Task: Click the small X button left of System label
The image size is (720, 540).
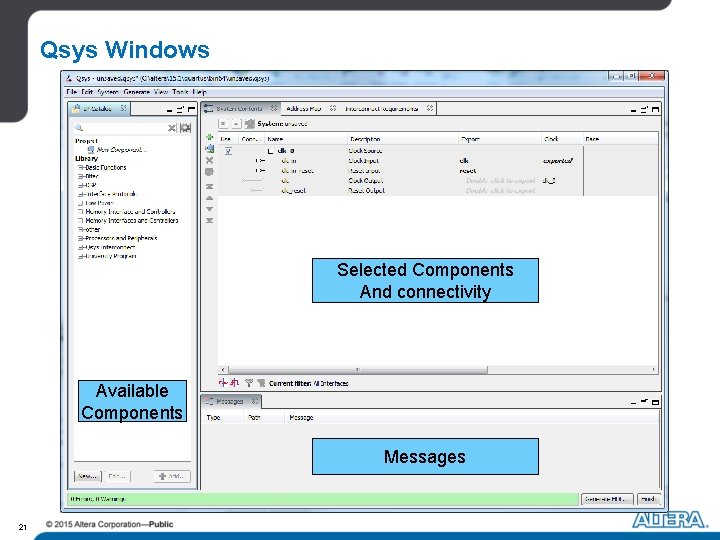Action: 223,124
